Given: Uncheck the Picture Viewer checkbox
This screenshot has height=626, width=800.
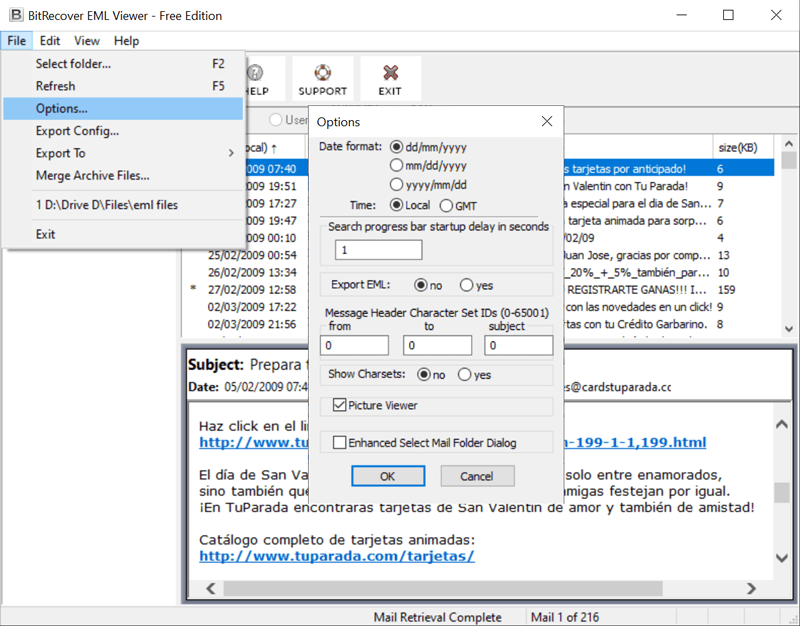Looking at the screenshot, I should click(x=339, y=405).
